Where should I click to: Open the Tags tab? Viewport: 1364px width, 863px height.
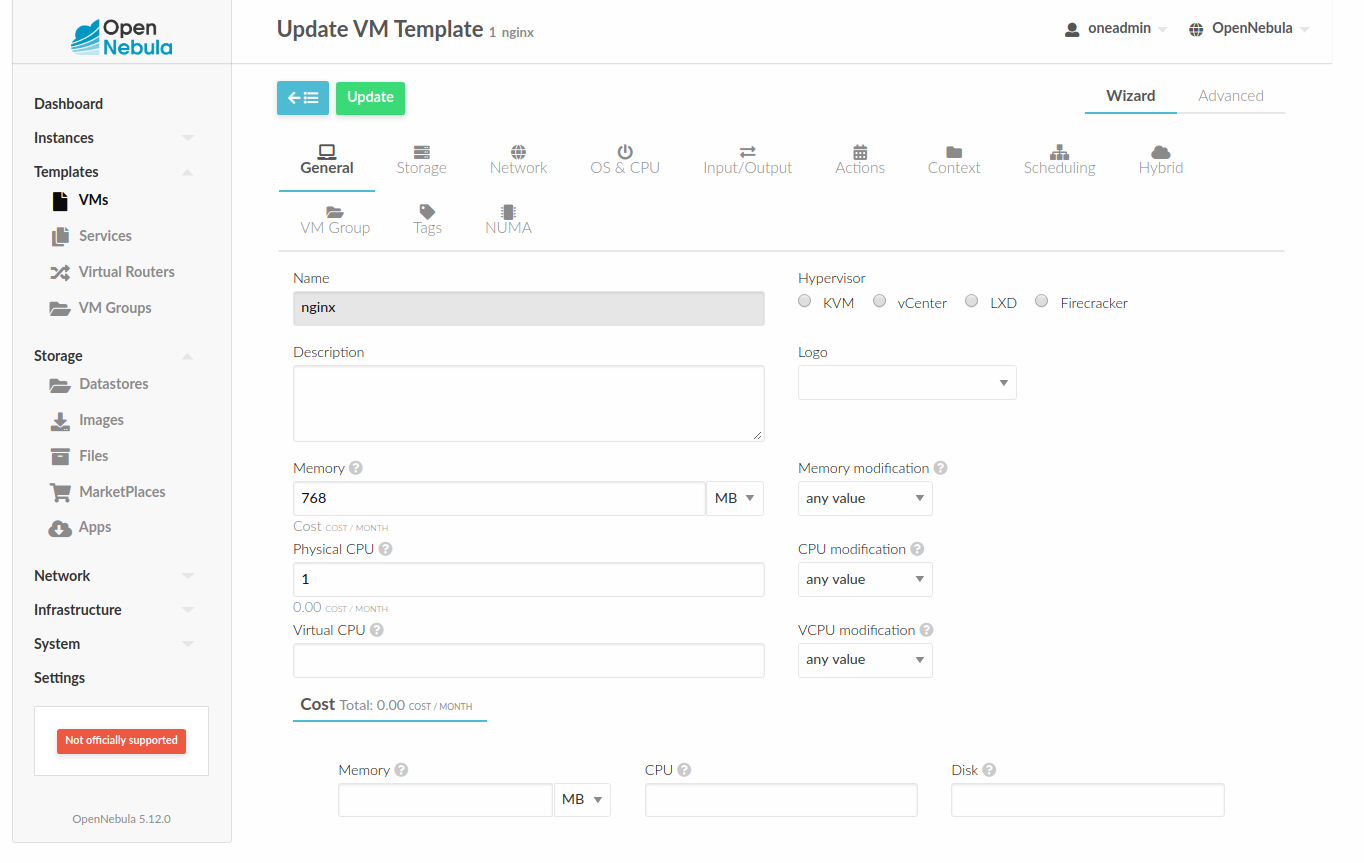coord(427,220)
